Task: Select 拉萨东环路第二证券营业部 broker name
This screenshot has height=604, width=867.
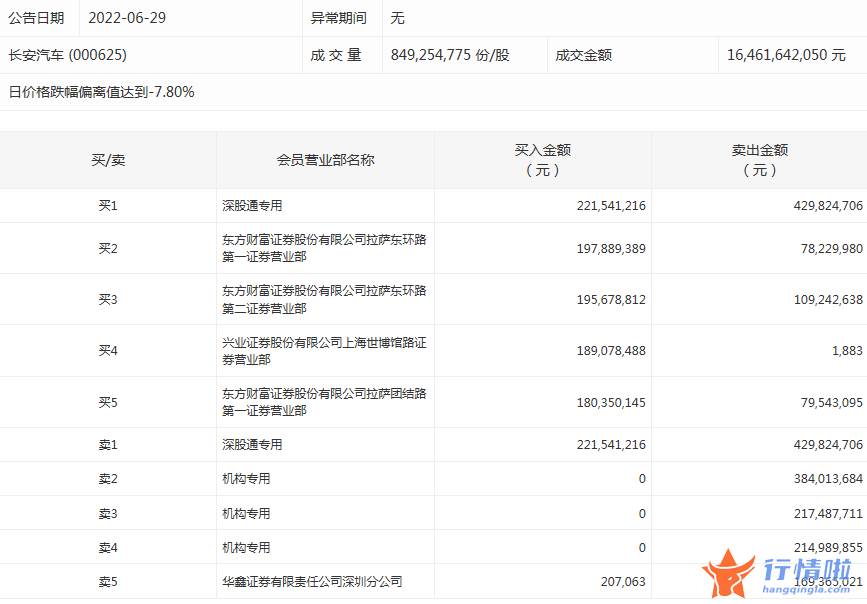Action: (324, 299)
